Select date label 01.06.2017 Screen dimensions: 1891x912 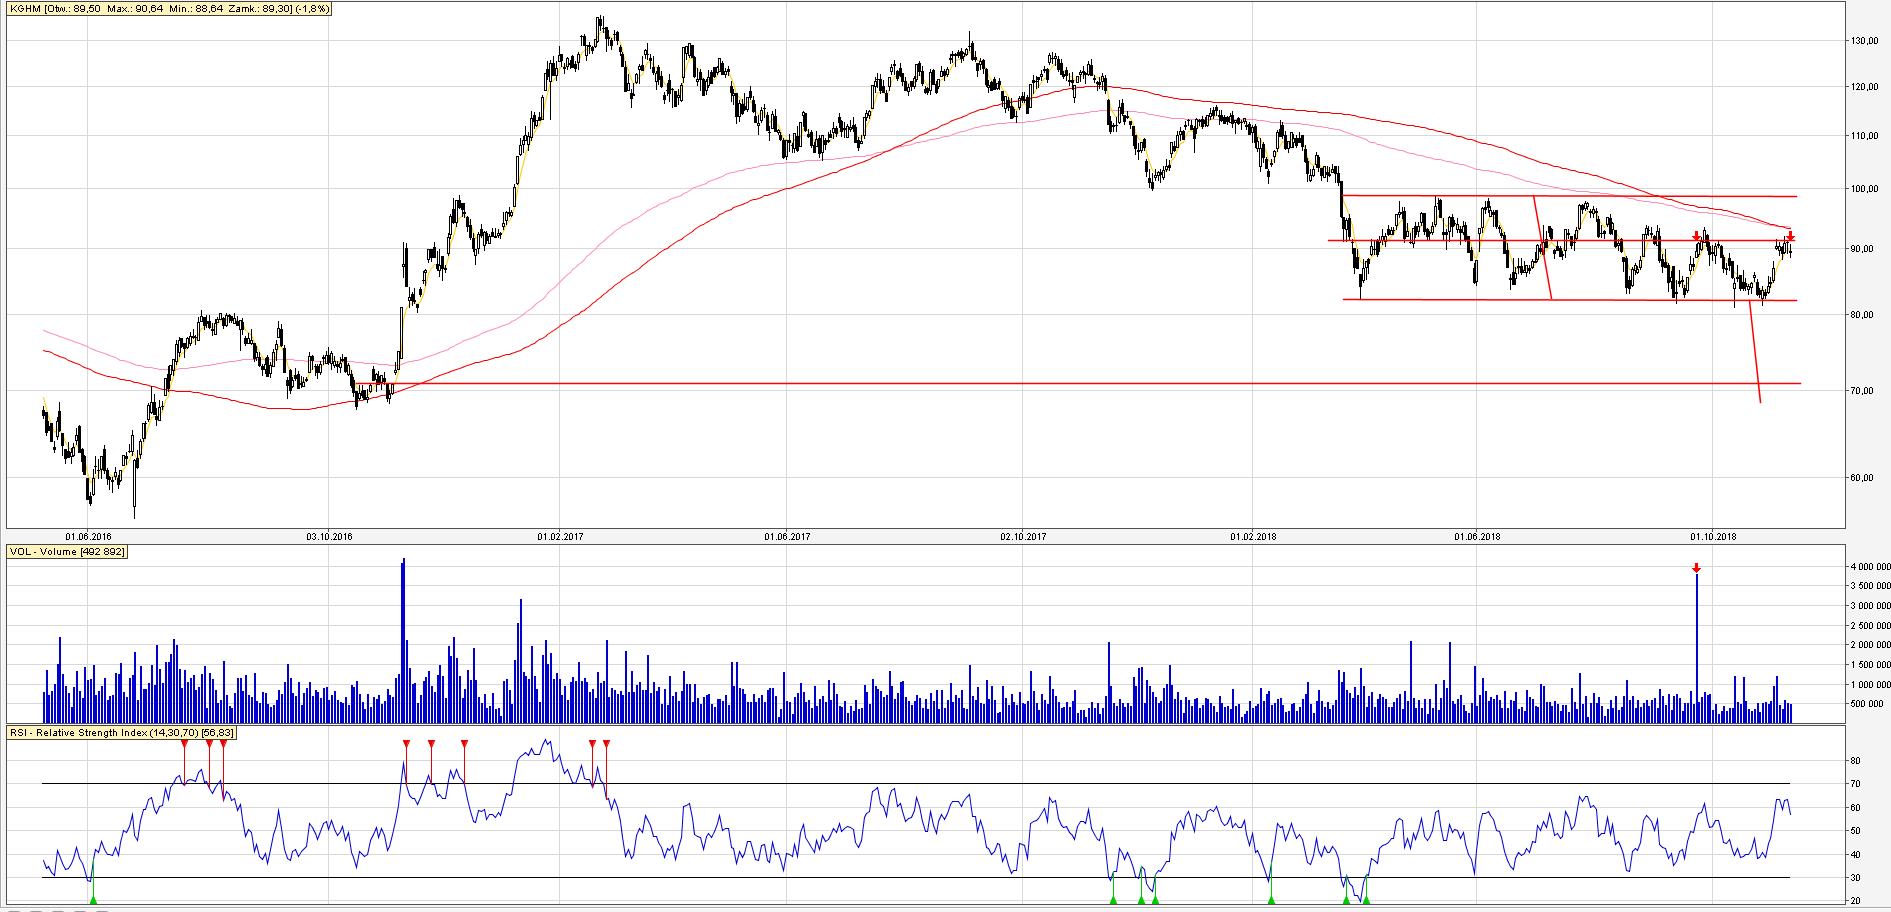(787, 537)
